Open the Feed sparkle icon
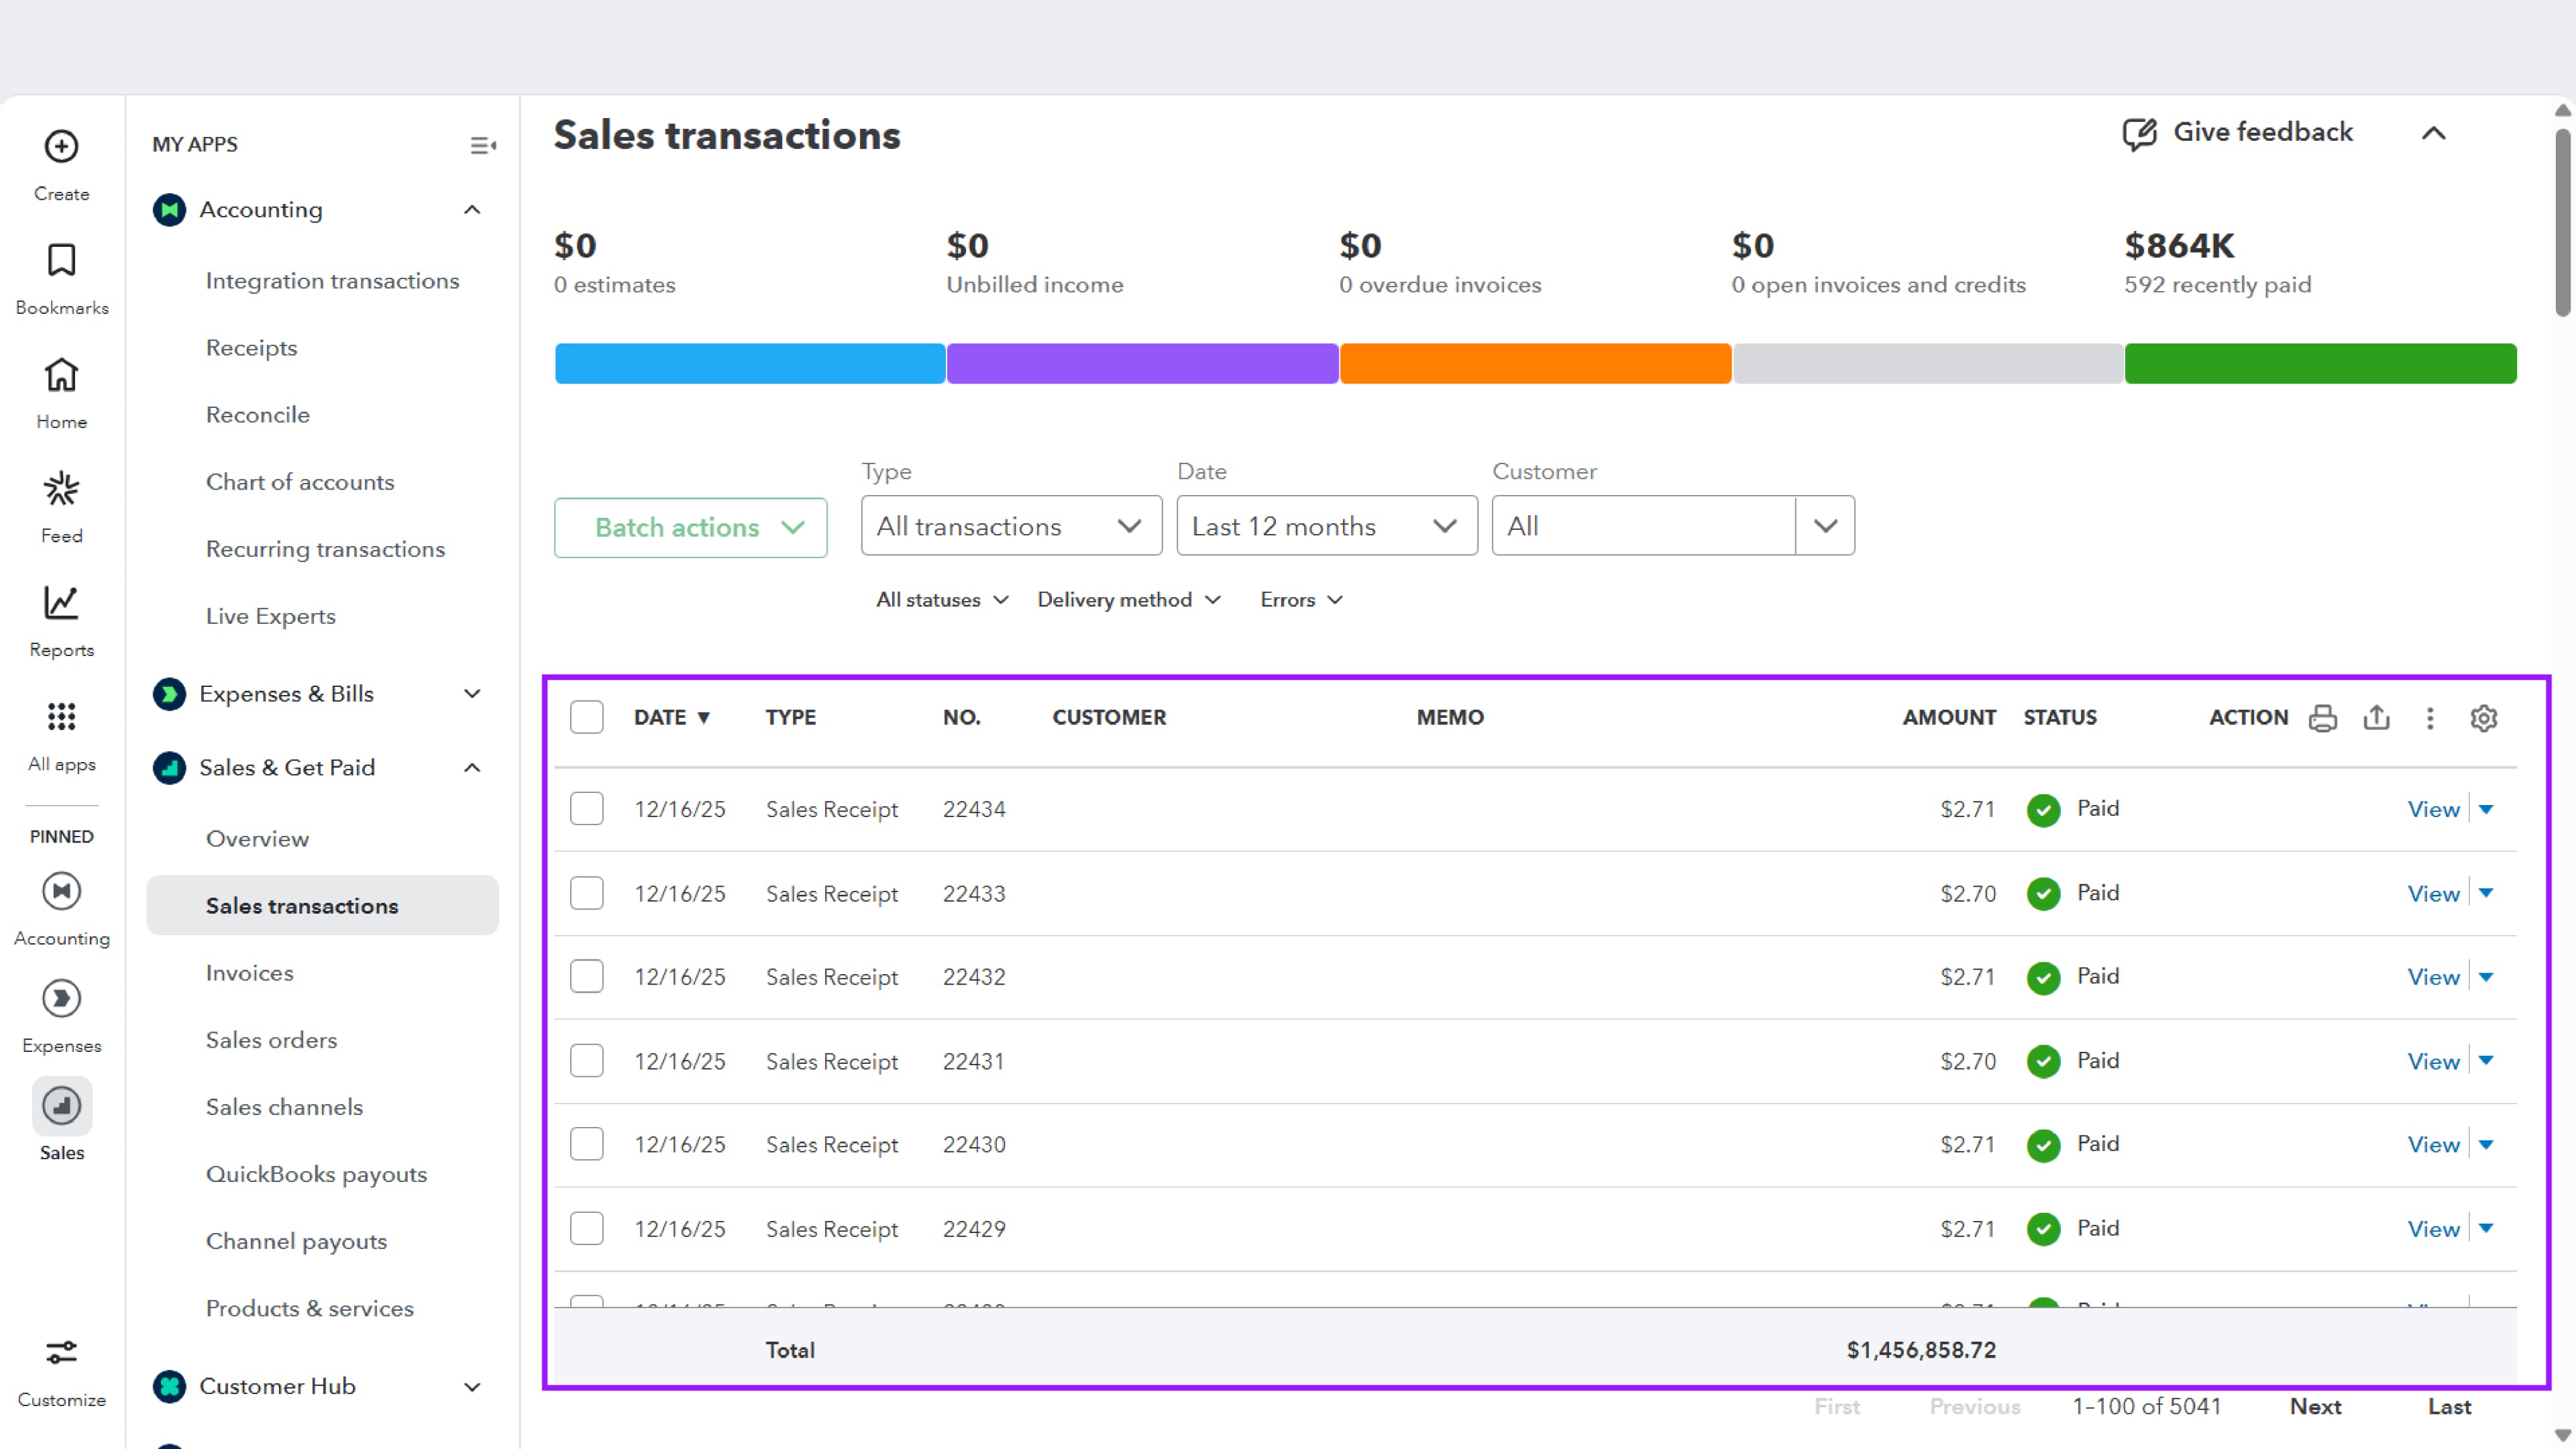Viewport: 2576px width, 1449px height. pyautogui.click(x=61, y=489)
